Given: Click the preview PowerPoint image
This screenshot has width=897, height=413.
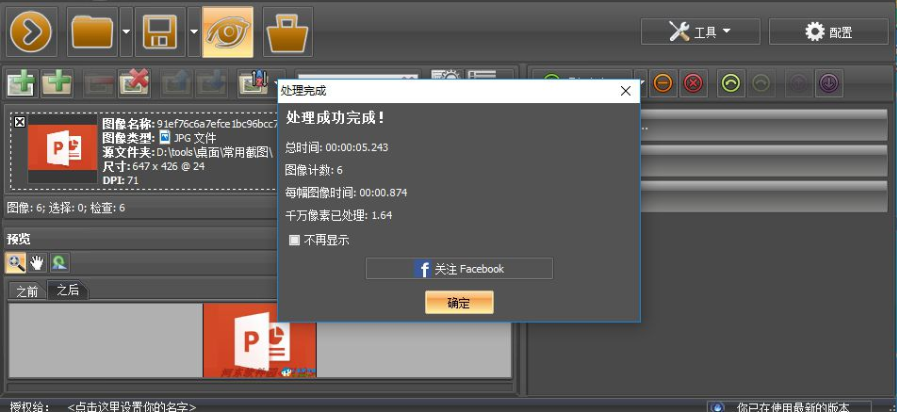Looking at the screenshot, I should click(260, 340).
